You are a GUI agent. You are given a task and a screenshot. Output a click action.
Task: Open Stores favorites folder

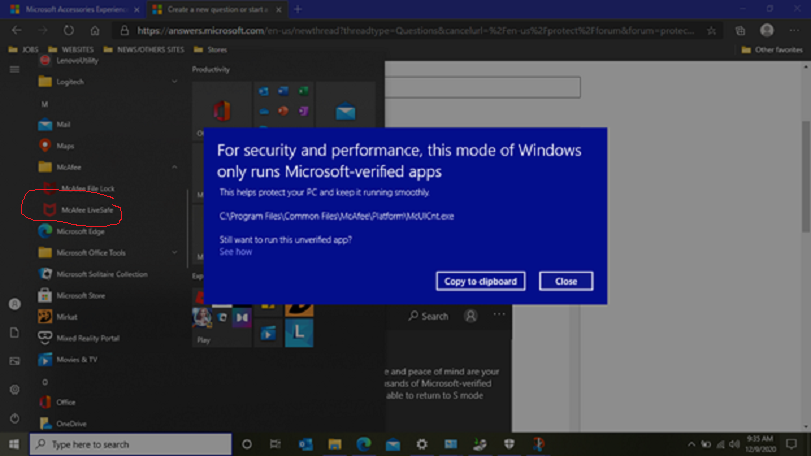tap(211, 50)
